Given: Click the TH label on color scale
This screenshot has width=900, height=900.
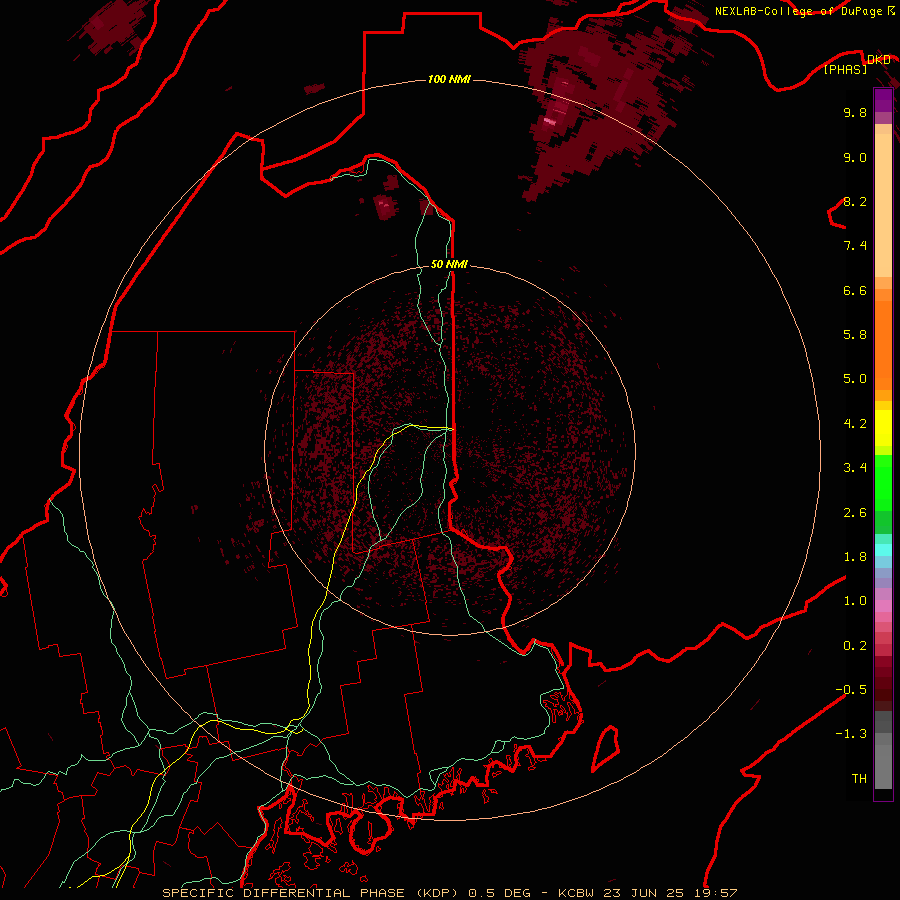Looking at the screenshot, I should pos(859,778).
